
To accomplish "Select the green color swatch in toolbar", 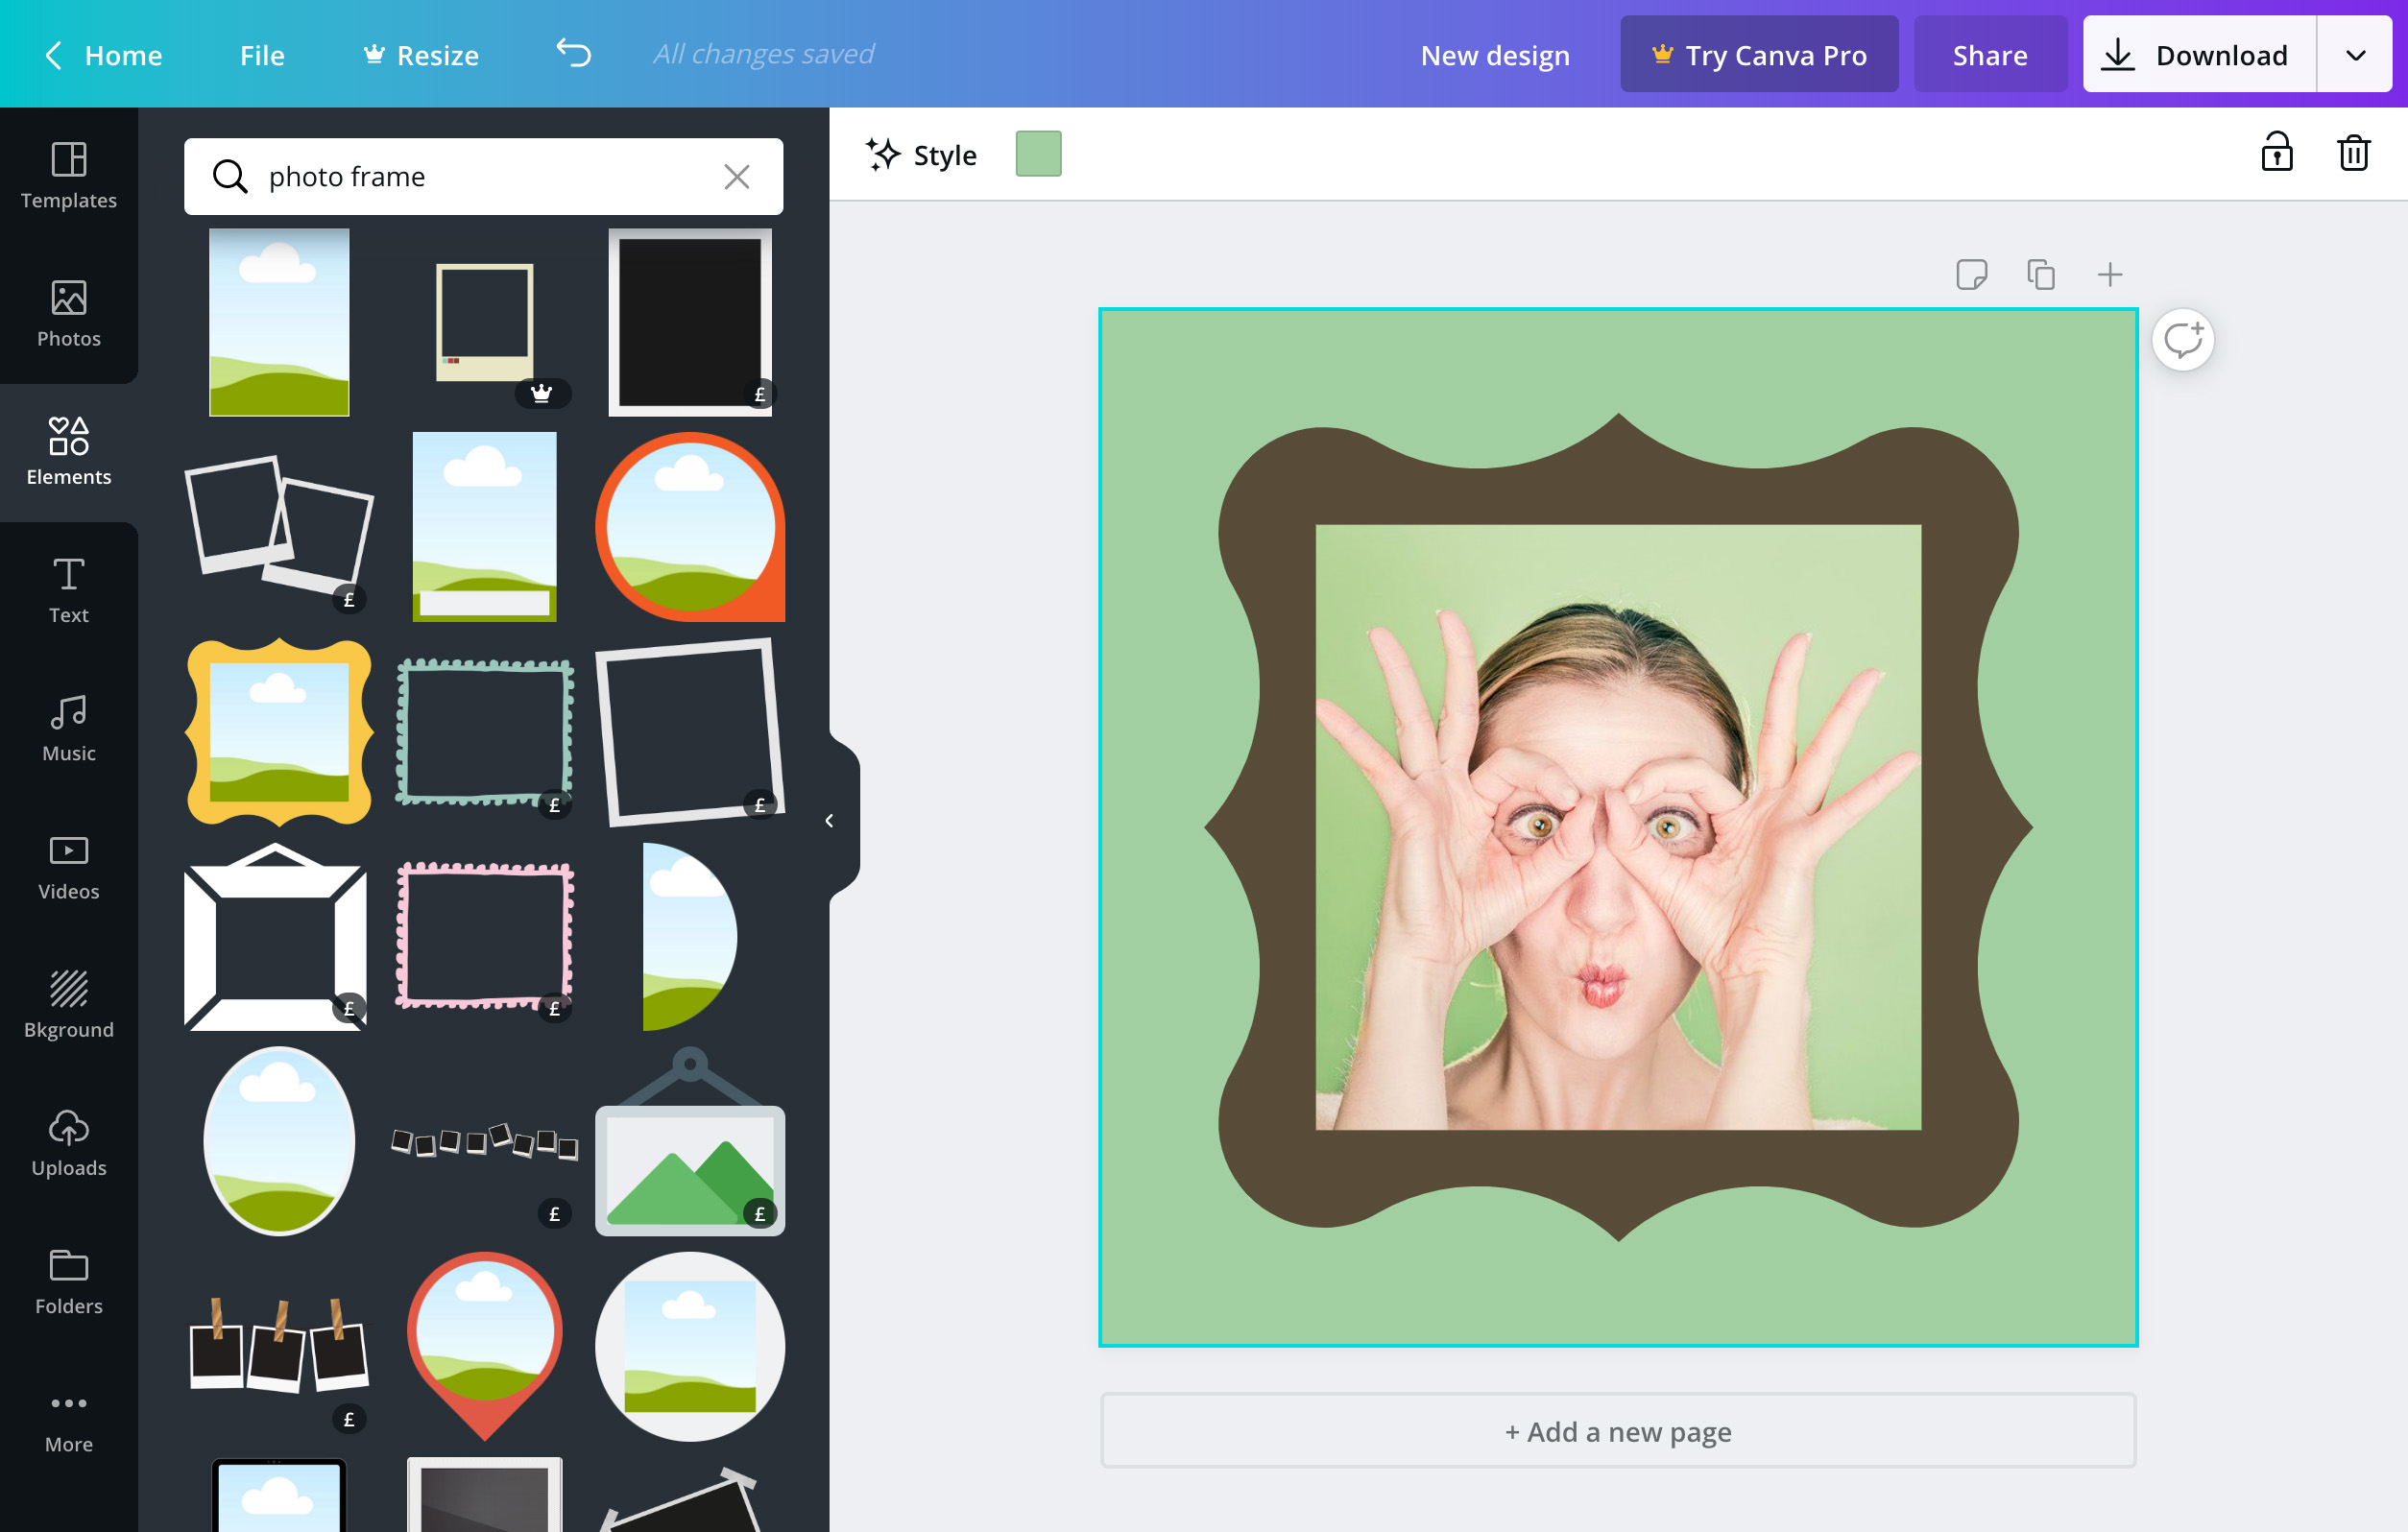I will pos(1037,155).
